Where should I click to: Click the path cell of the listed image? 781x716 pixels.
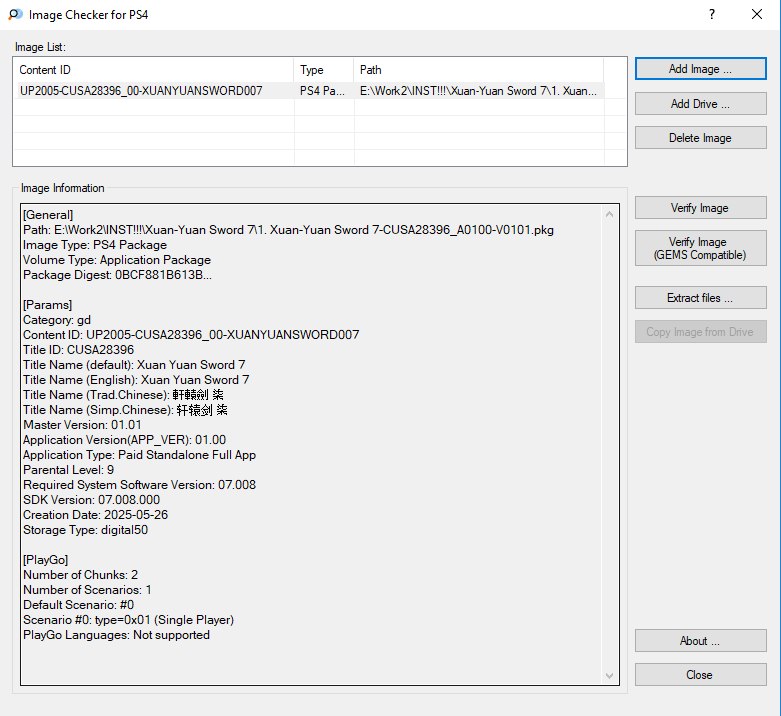coord(480,91)
